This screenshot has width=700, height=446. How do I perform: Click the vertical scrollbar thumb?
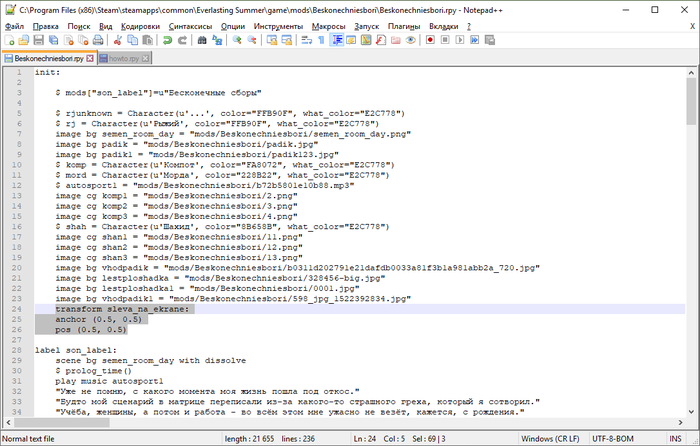click(x=691, y=101)
